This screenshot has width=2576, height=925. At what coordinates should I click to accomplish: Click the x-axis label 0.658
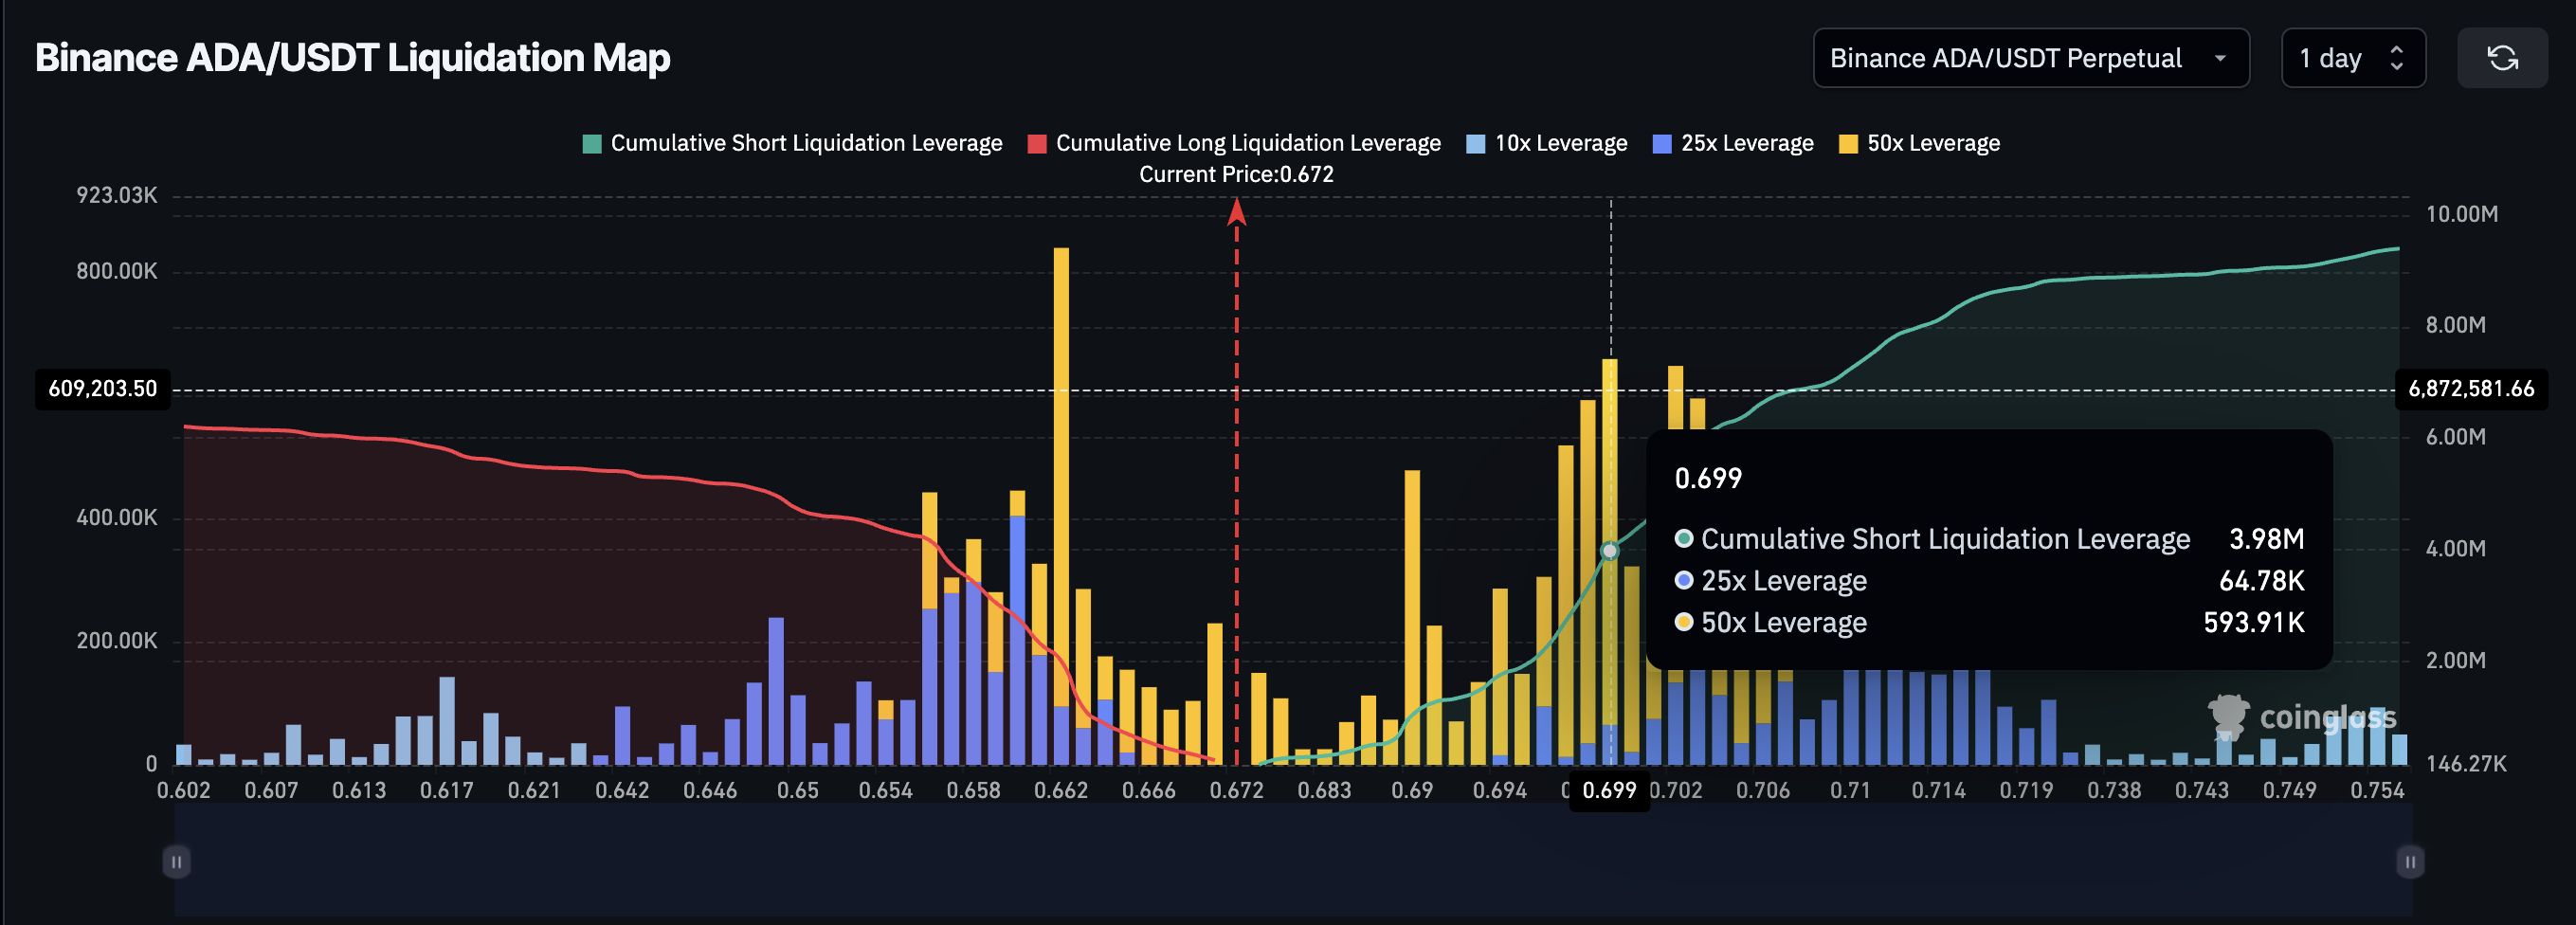pyautogui.click(x=973, y=790)
